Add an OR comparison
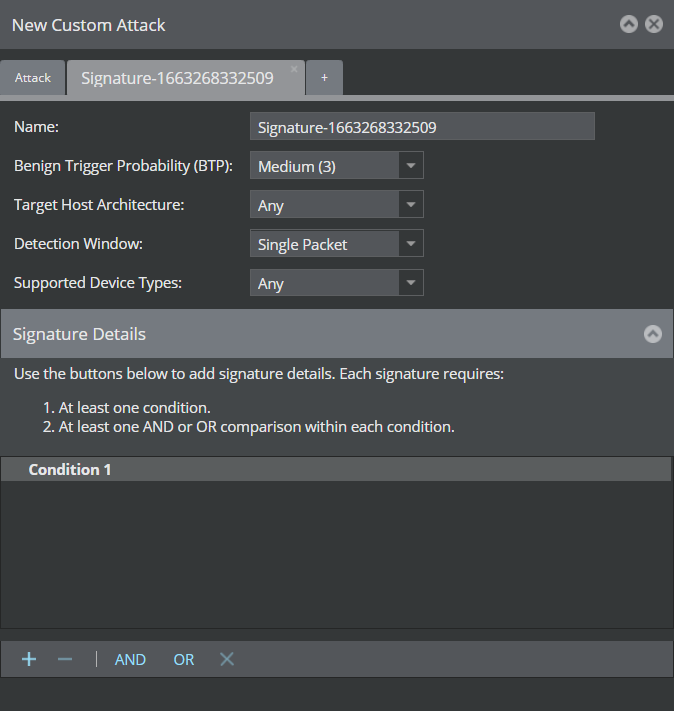 [x=184, y=659]
